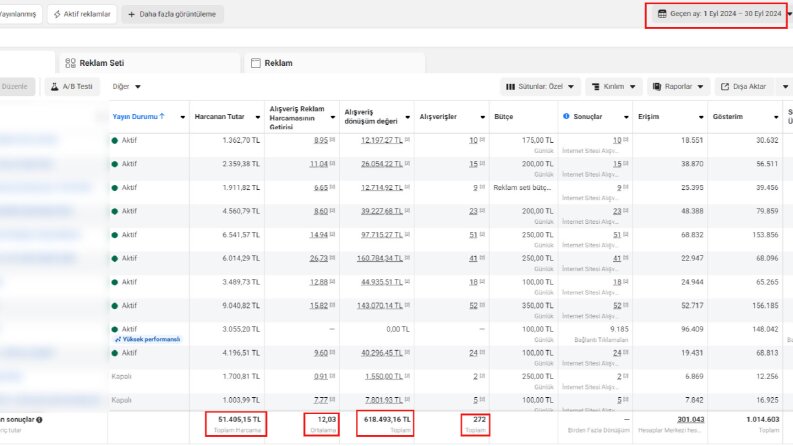Click the columns icon in Sütunlar button
Screen dimensions: 793x446
tap(510, 86)
